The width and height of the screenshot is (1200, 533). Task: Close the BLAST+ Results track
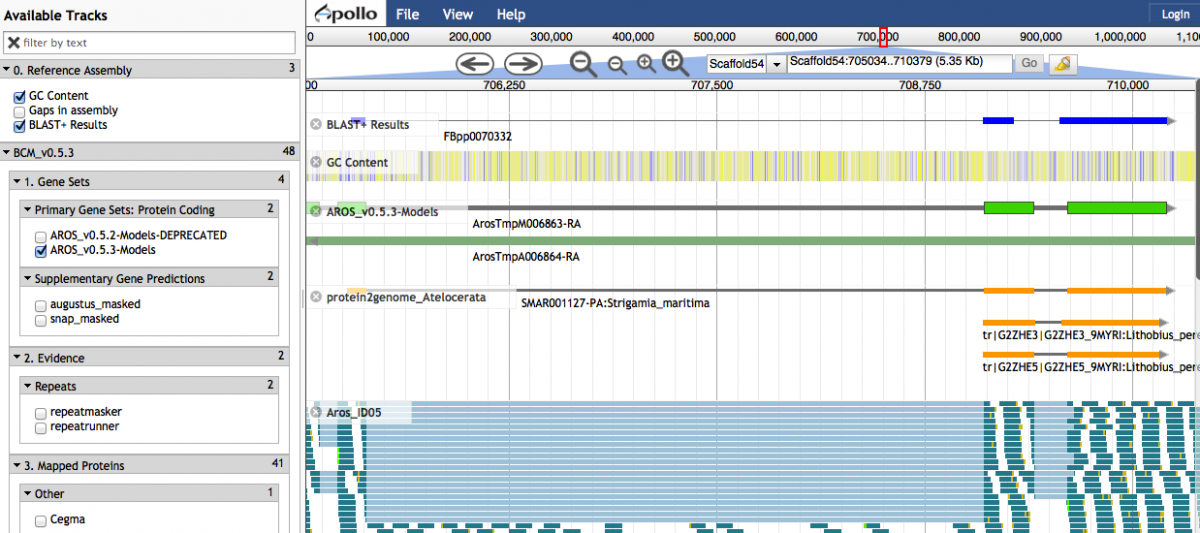316,124
